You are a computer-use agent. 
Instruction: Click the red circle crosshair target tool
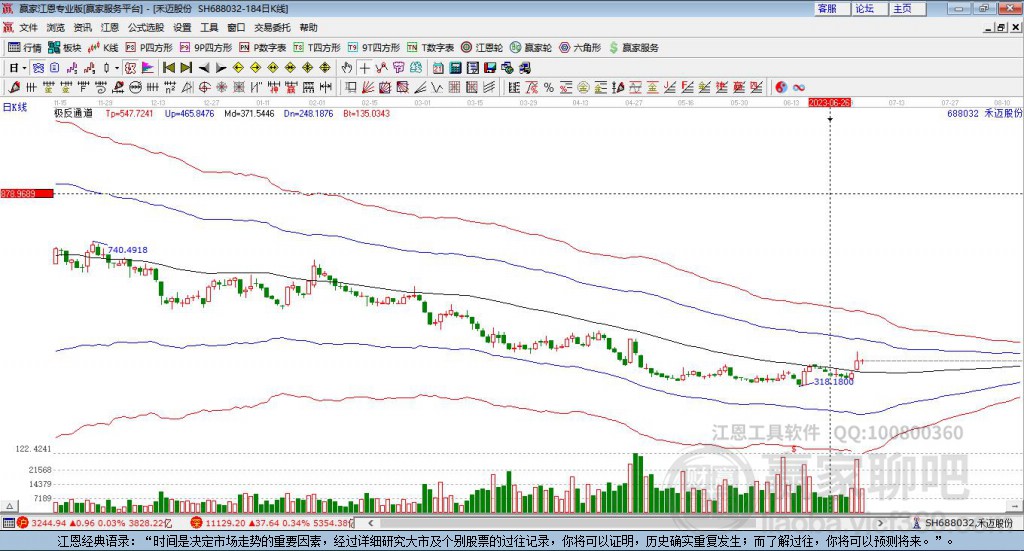pyautogui.click(x=203, y=87)
